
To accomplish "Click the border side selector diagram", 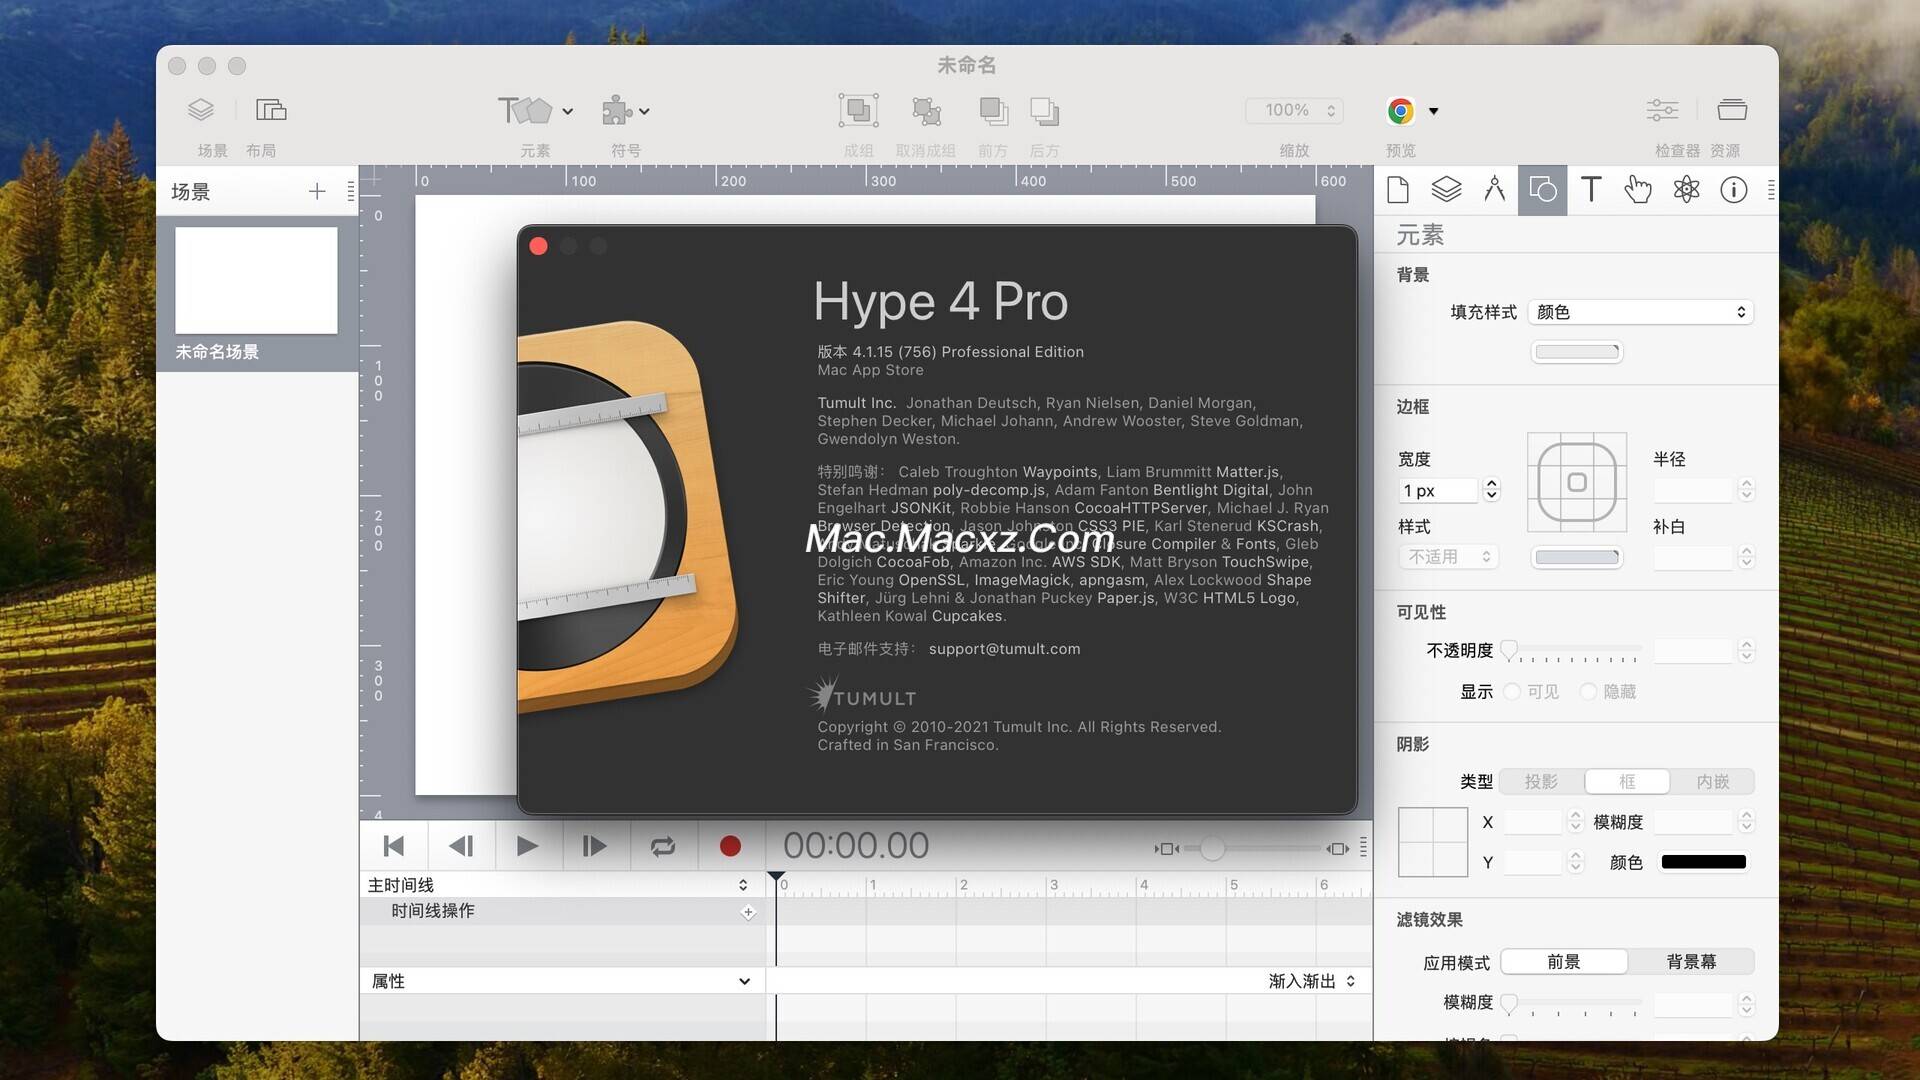I will point(1577,482).
